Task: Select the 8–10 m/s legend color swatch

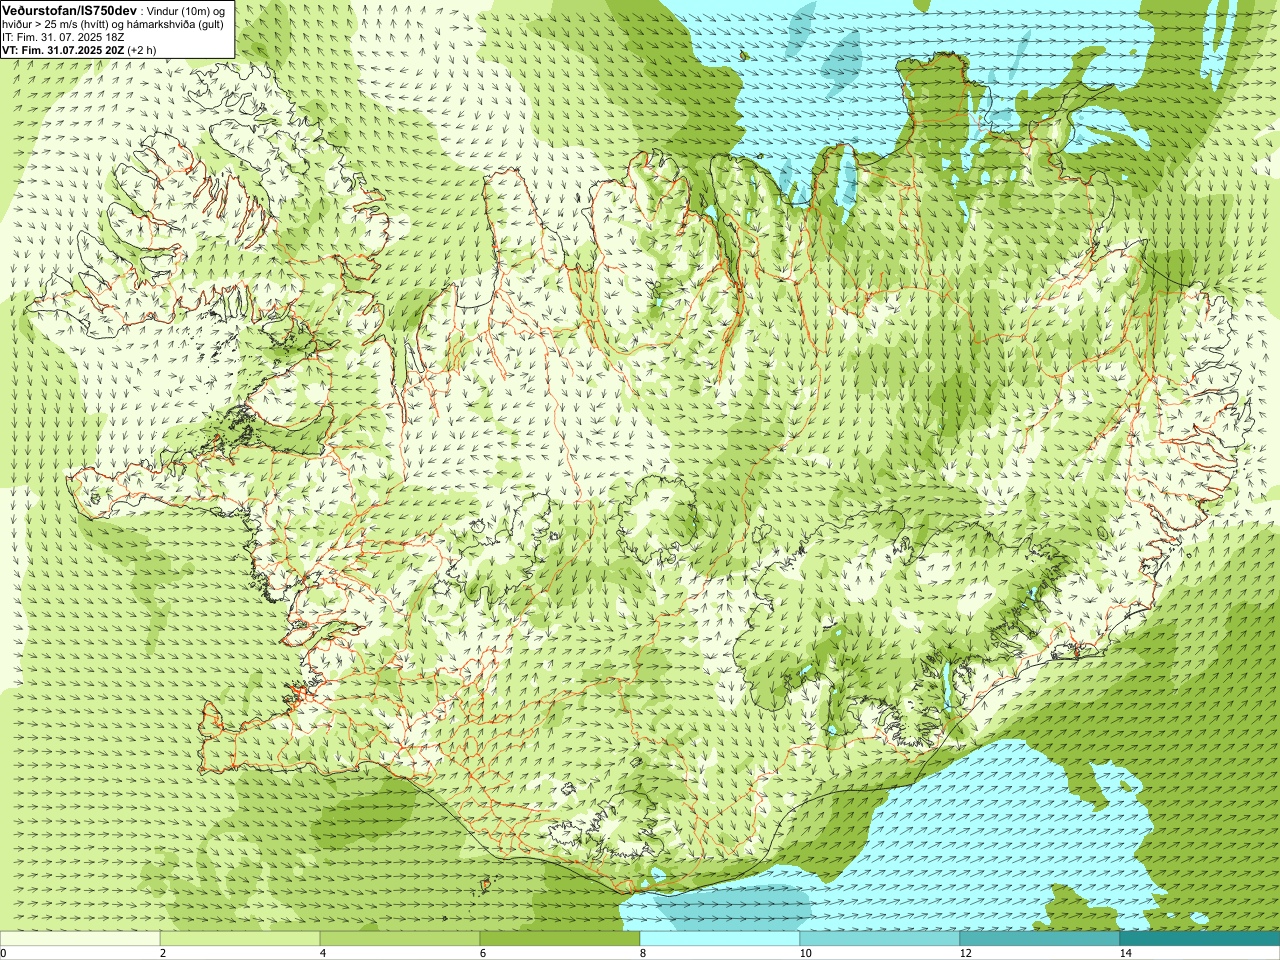Action: [x=720, y=939]
